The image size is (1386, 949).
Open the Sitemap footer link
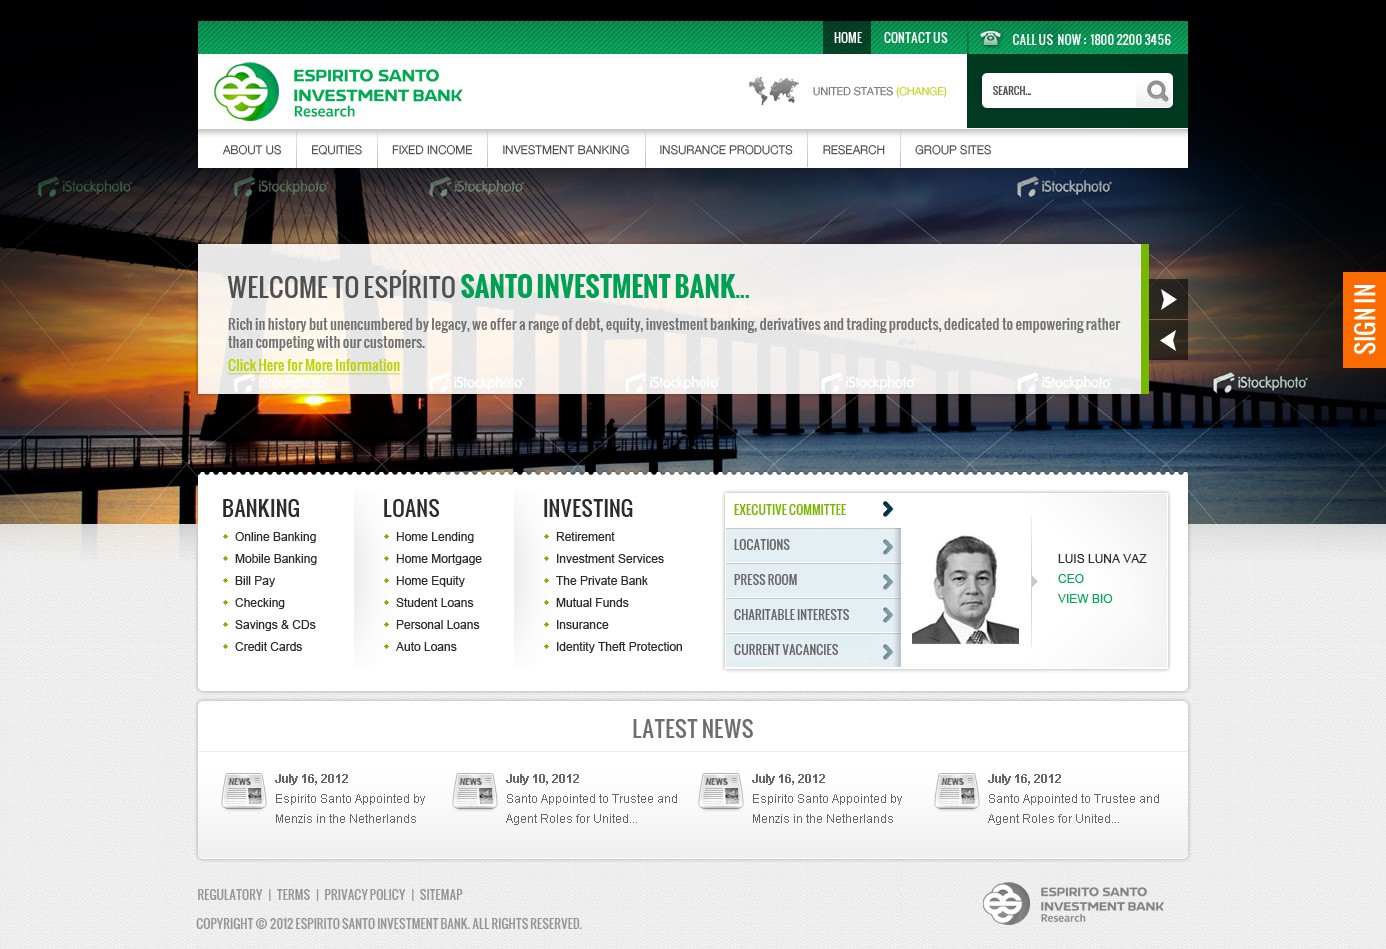point(441,895)
